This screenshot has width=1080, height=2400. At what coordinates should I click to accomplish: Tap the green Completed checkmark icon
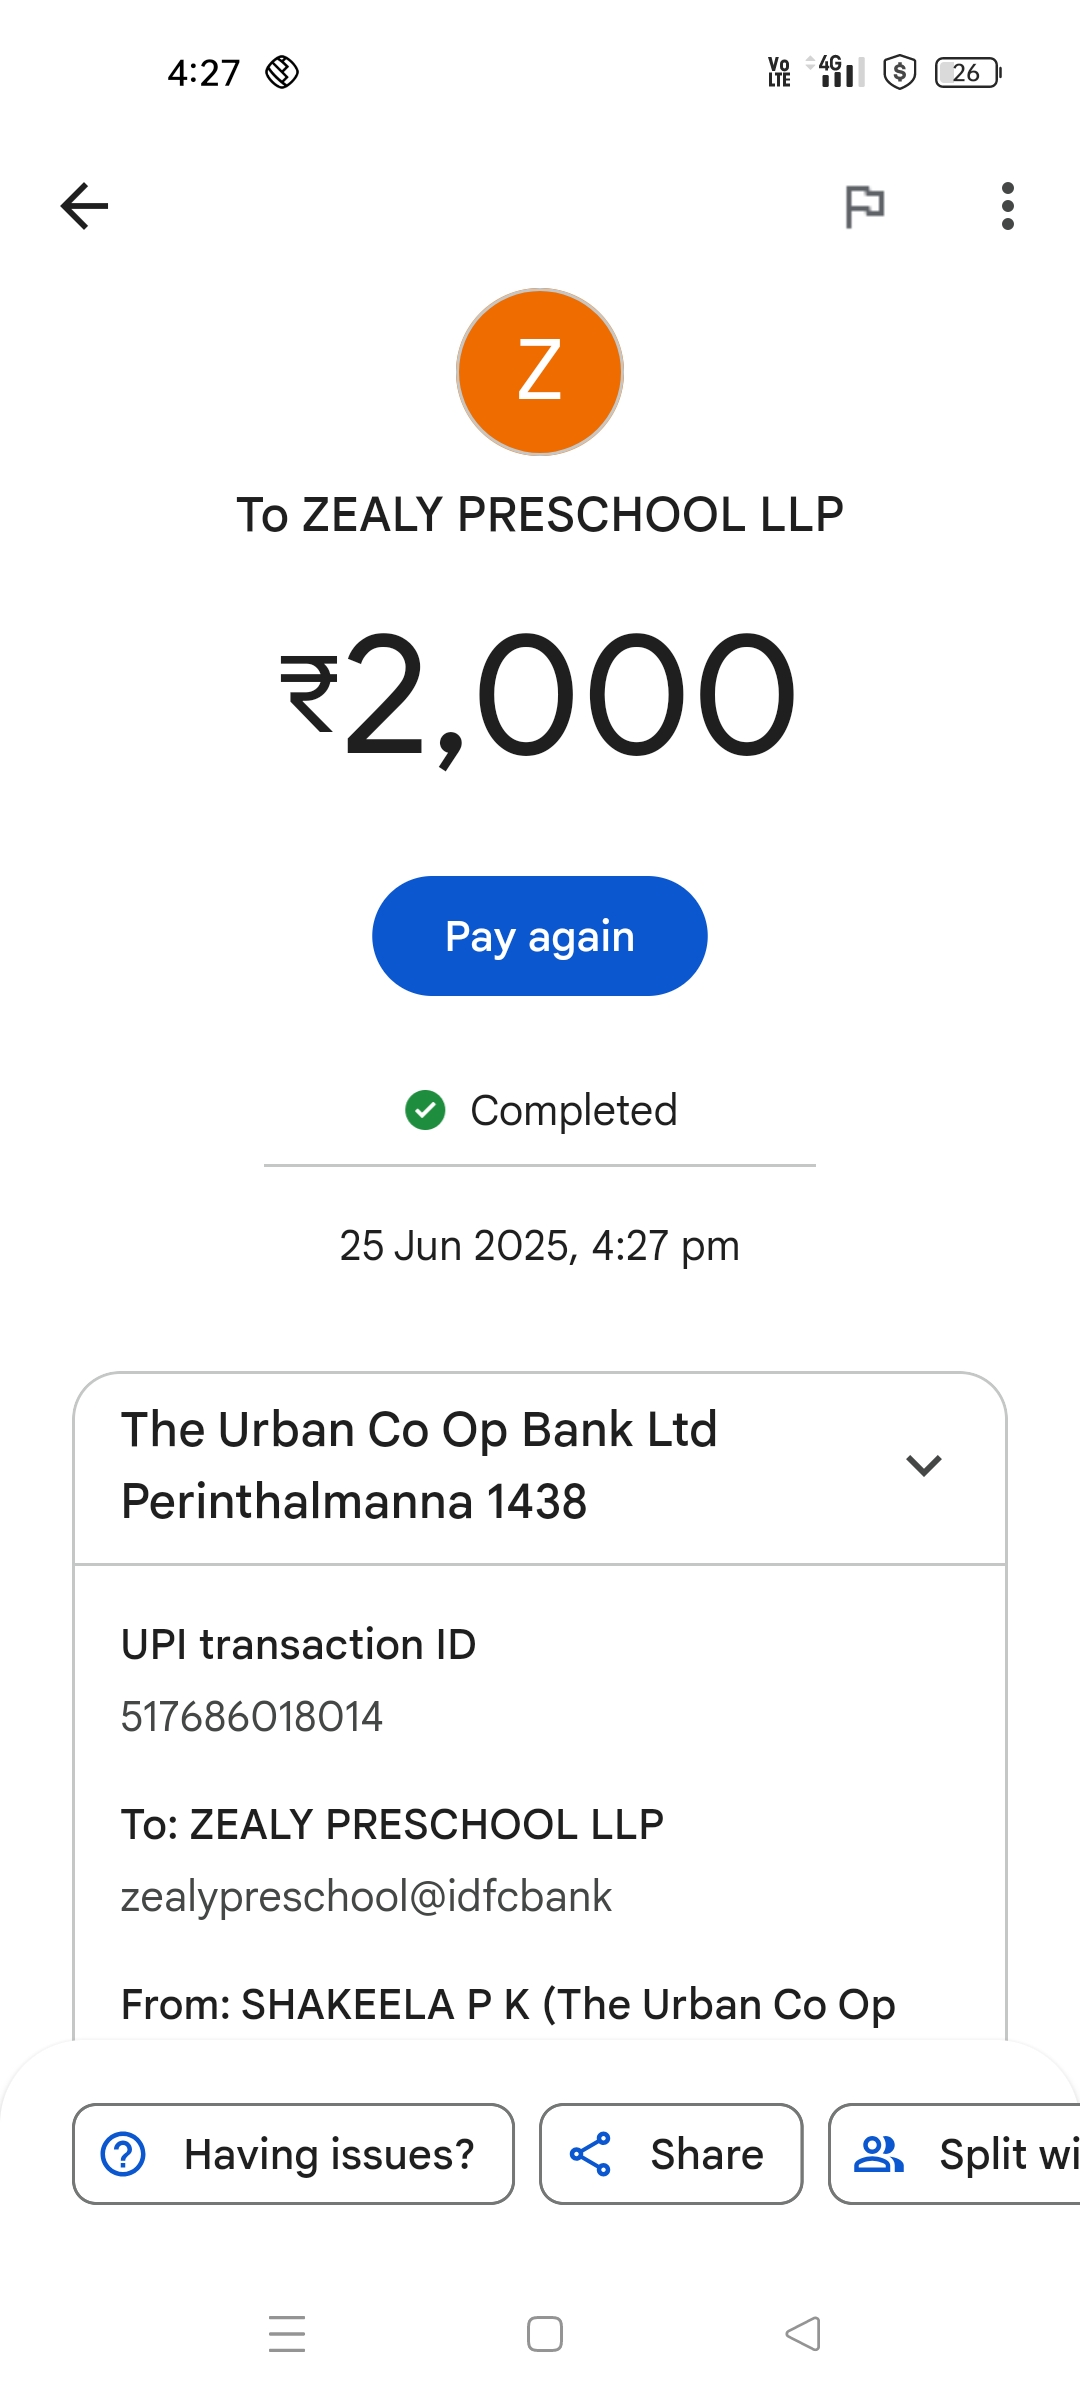point(425,1110)
